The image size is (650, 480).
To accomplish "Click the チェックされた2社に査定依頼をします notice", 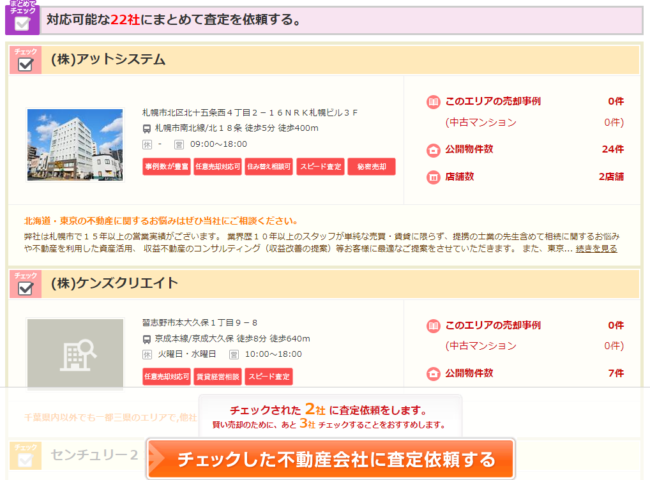I will click(x=328, y=410).
